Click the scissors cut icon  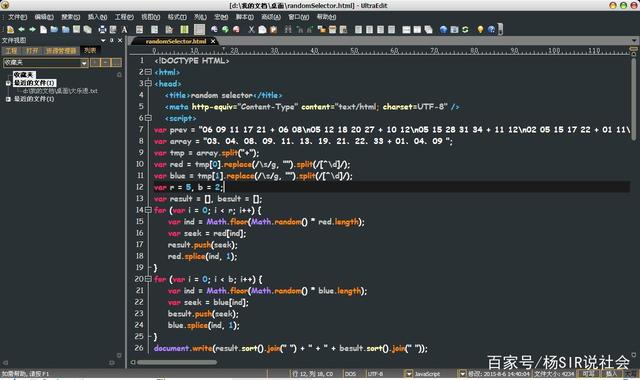coord(251,29)
